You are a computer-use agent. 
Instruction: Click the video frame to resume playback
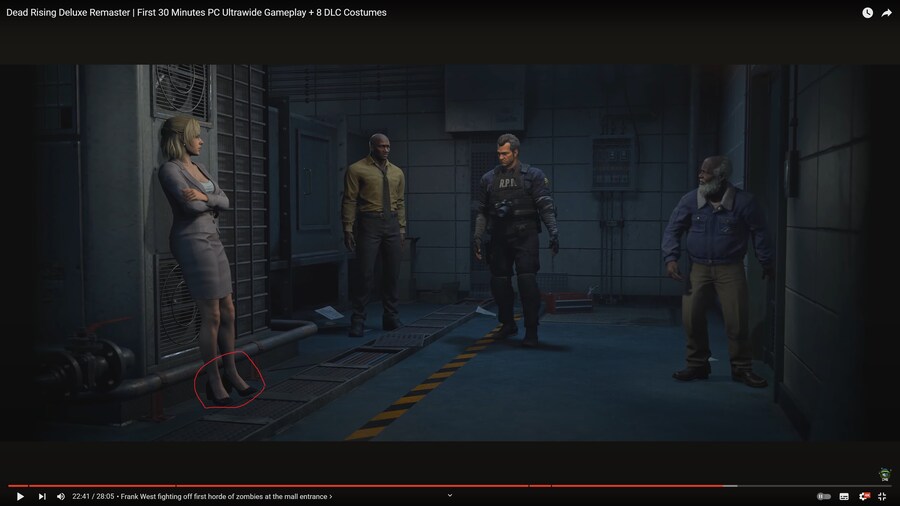(450, 252)
